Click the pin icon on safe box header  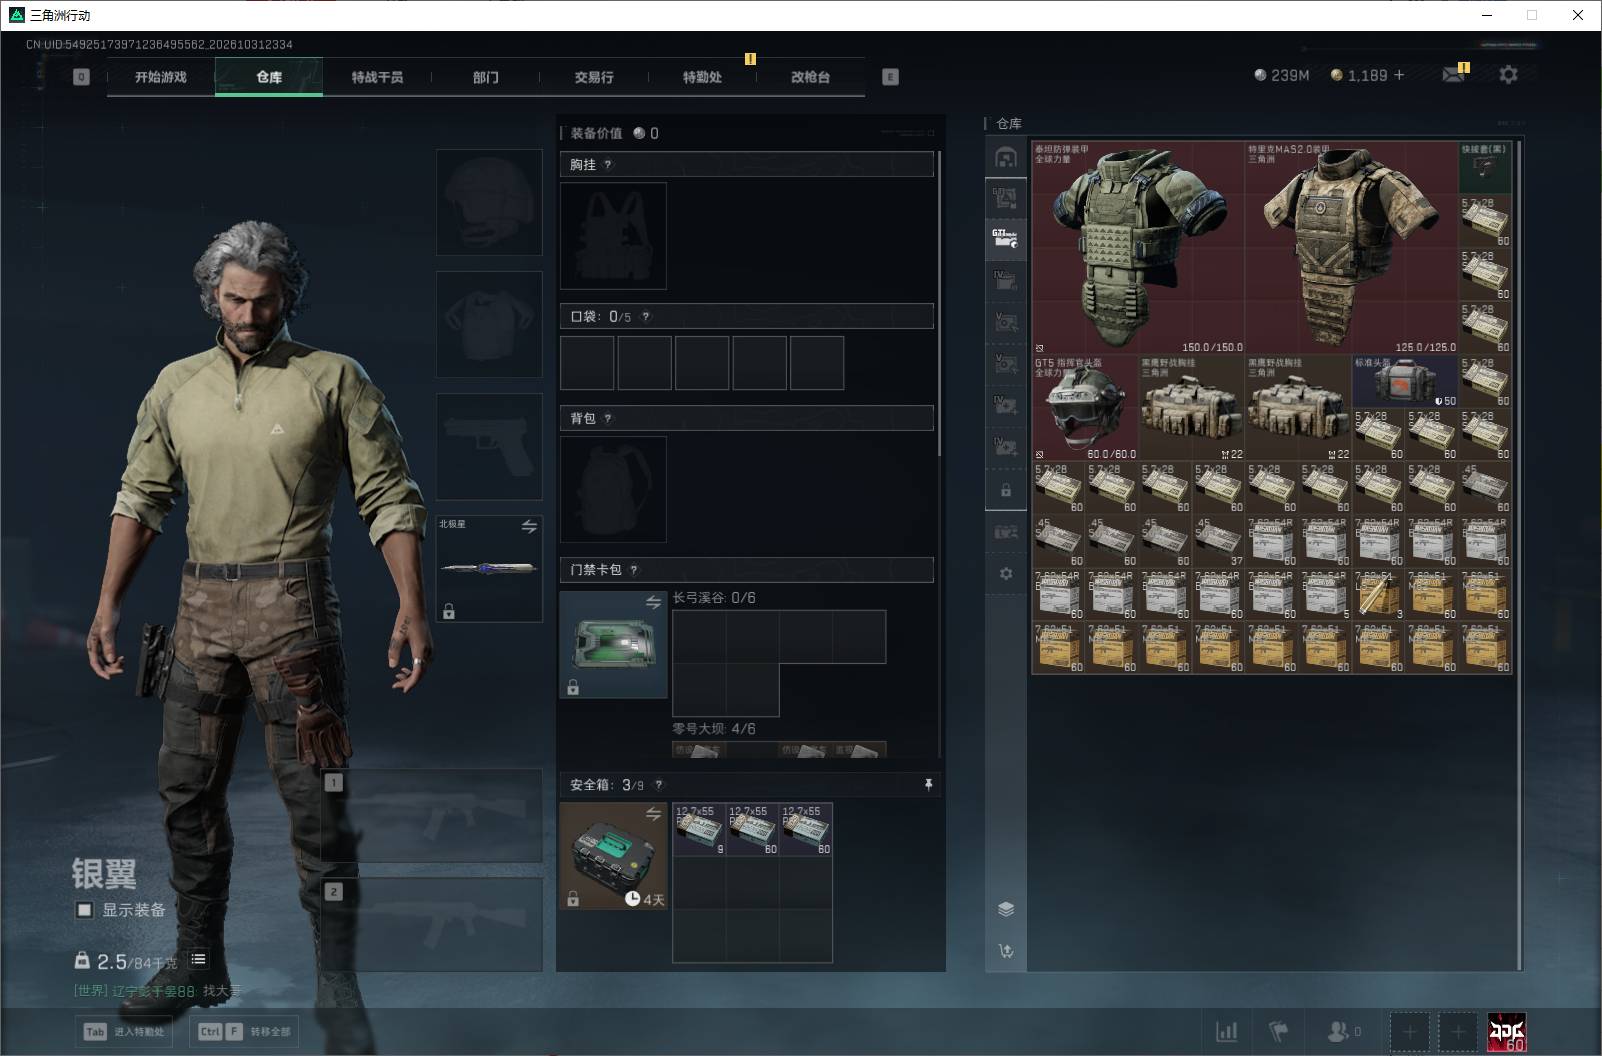[928, 785]
